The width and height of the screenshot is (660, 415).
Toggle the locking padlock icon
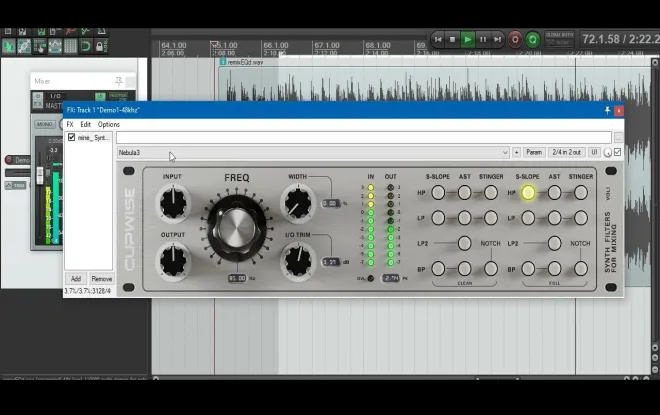(x=100, y=46)
